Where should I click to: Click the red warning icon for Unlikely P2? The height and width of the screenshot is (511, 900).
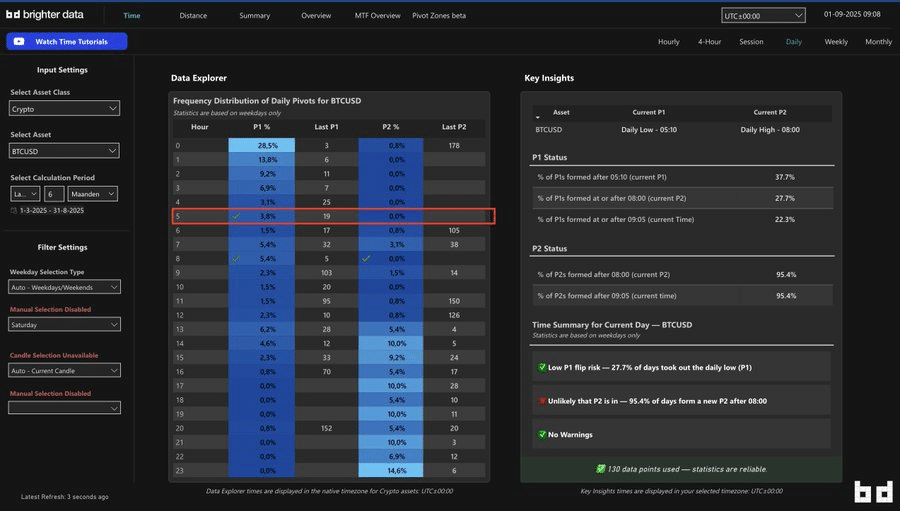tap(541, 401)
